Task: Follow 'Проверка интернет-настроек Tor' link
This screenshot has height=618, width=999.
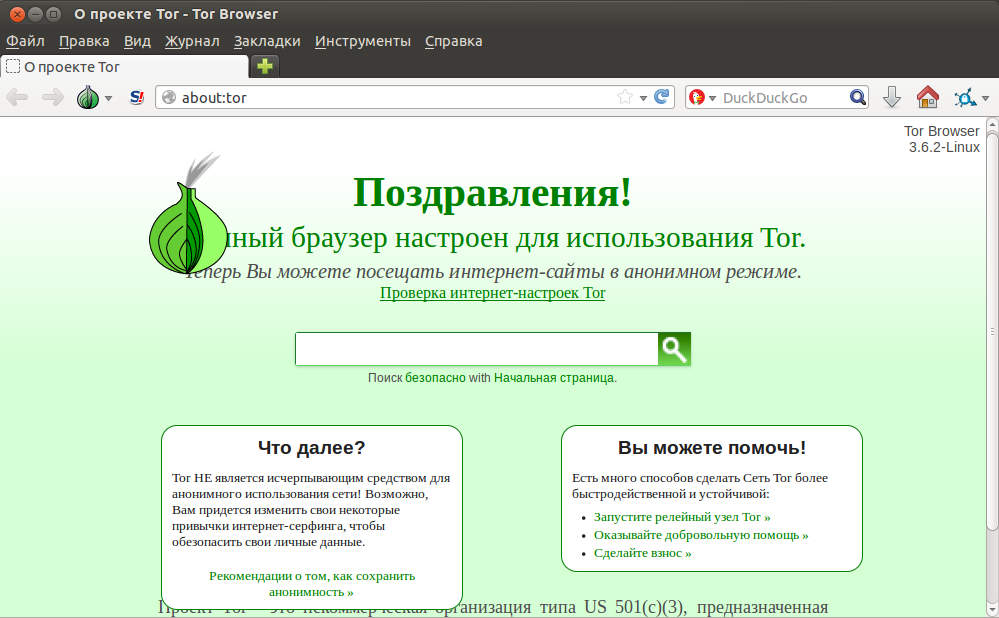Action: pyautogui.click(x=492, y=293)
